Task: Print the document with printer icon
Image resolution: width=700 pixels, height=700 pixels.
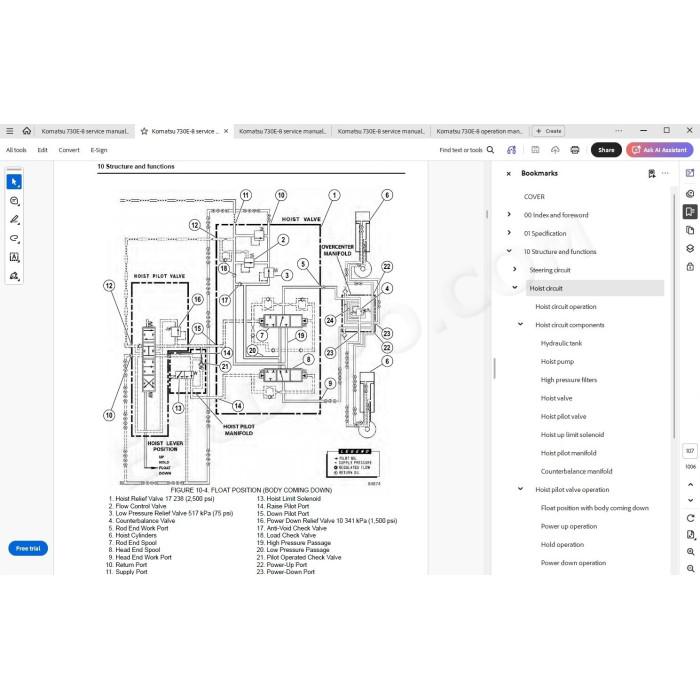Action: pos(575,150)
